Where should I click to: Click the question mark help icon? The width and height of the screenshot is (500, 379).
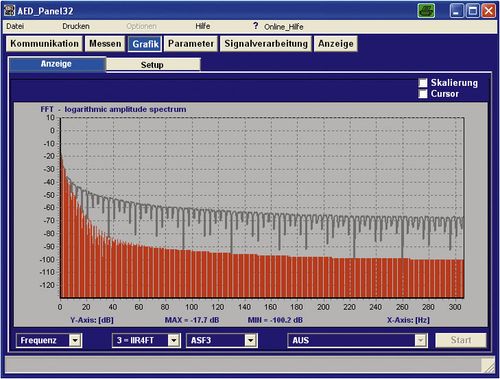[x=255, y=26]
